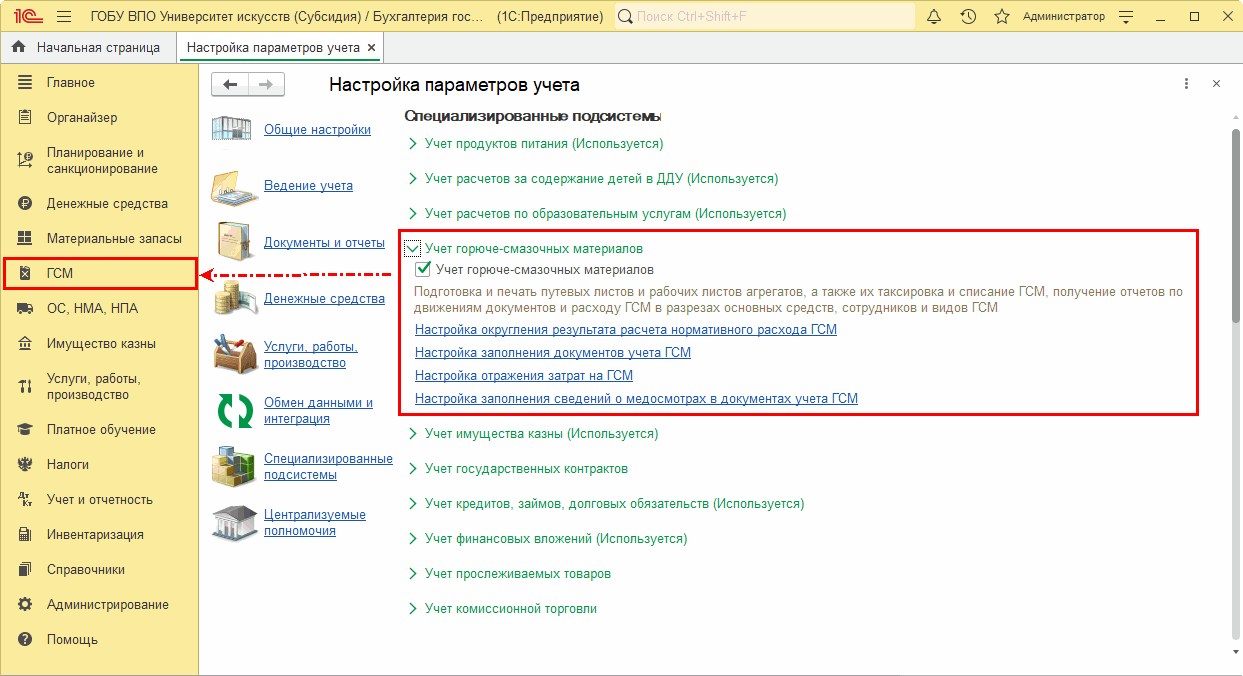Screen dimensions: 1243x676
Task: Open the history clock icon
Action: [968, 17]
